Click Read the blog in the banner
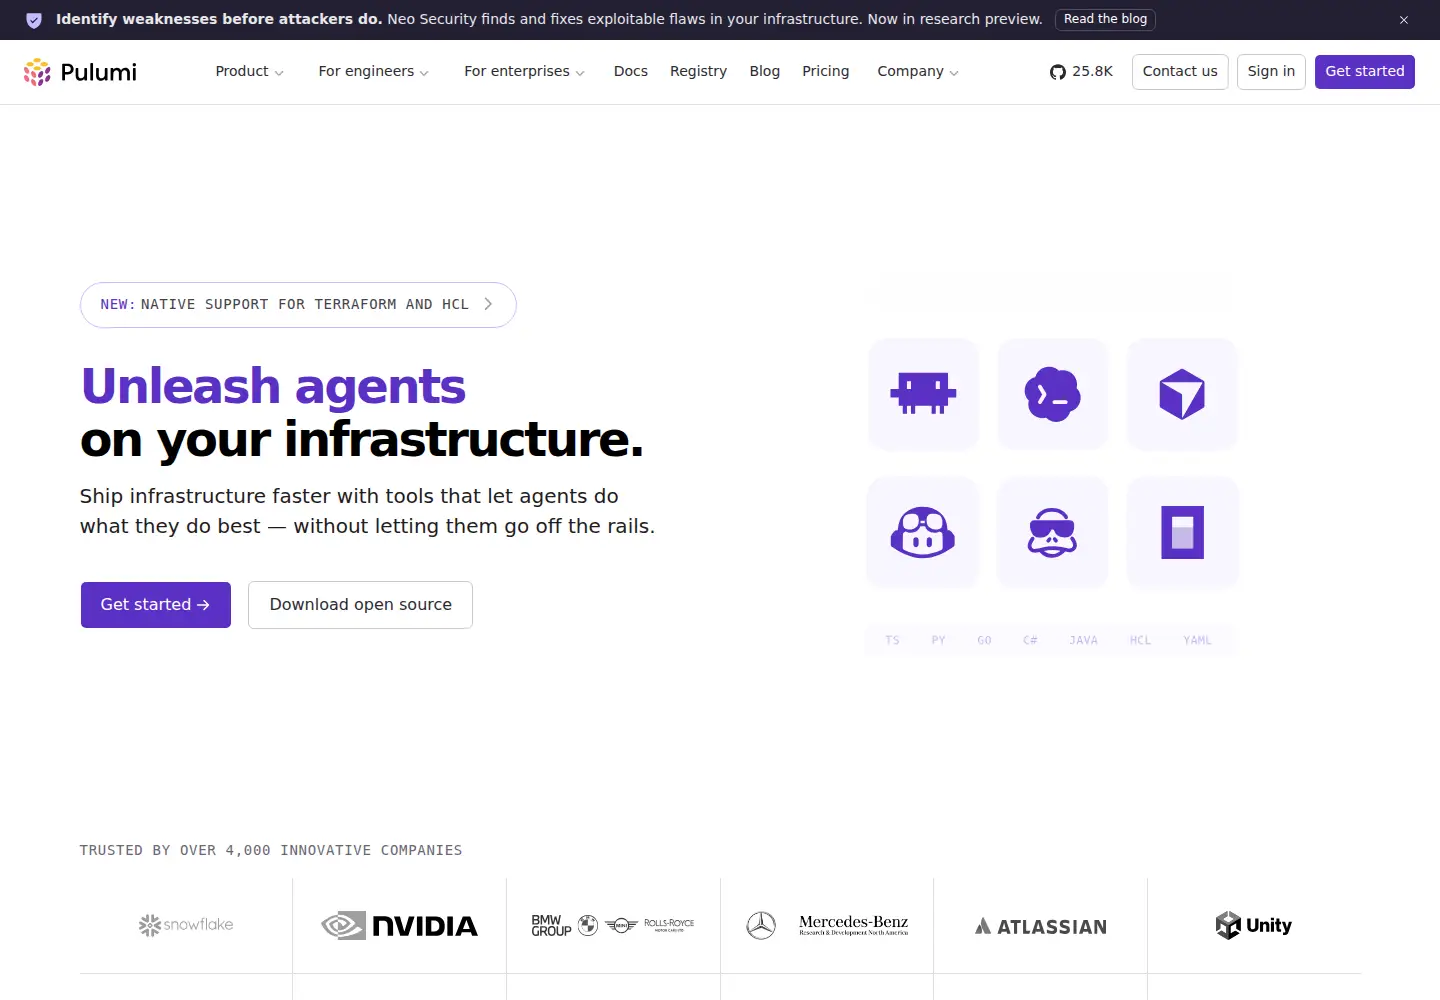1440x1000 pixels. (1105, 20)
